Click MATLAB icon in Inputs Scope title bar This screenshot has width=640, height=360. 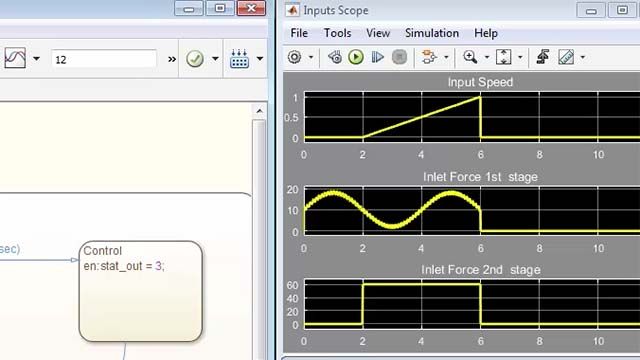292,10
